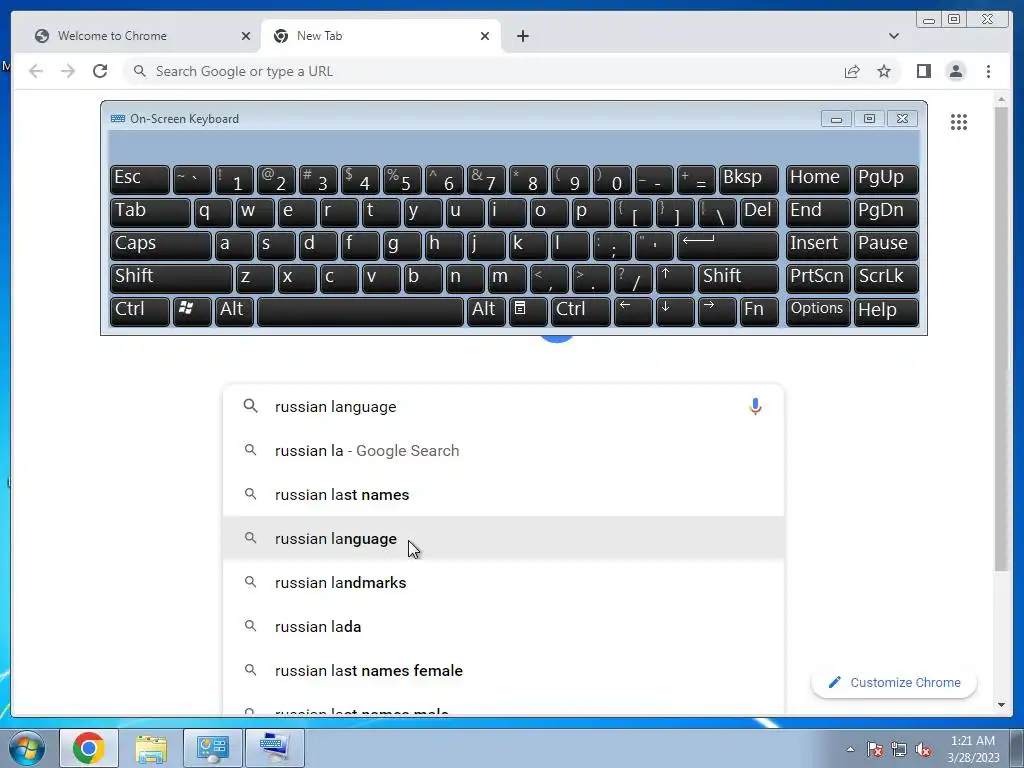Open the Windows Start orb
This screenshot has width=1024, height=768.
pyautogui.click(x=26, y=748)
